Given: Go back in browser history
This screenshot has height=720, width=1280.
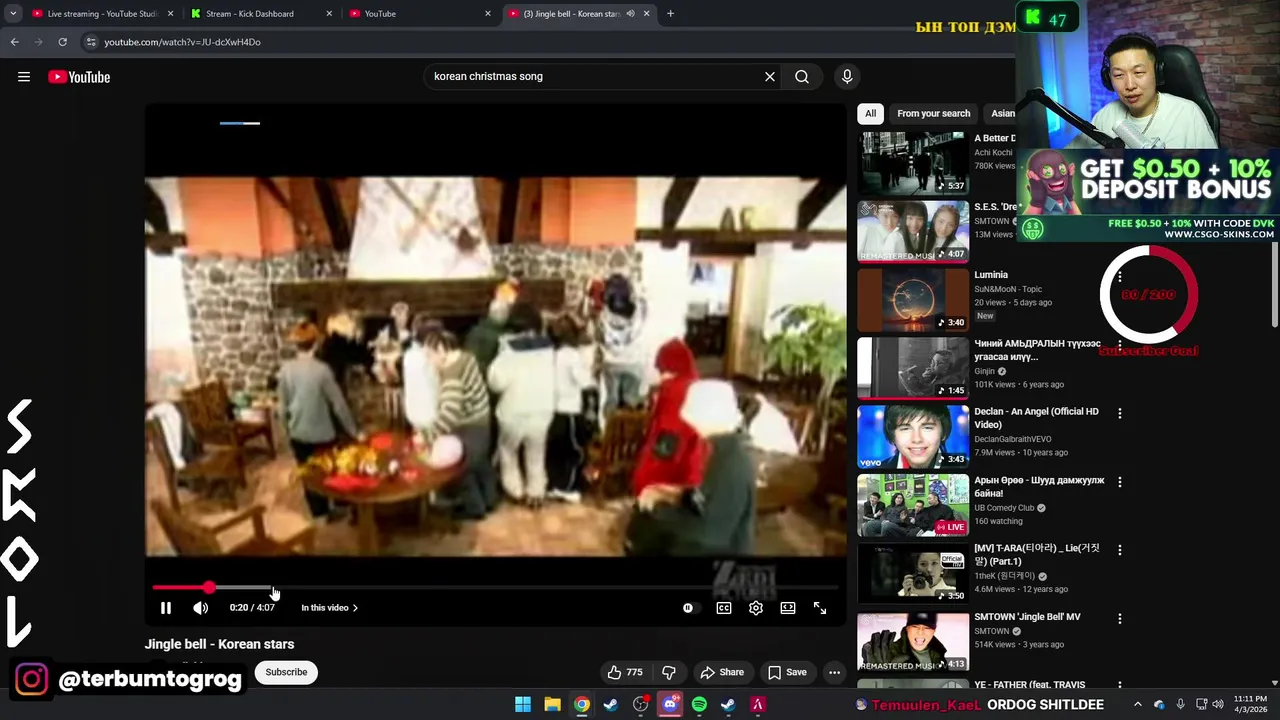Looking at the screenshot, I should [14, 42].
